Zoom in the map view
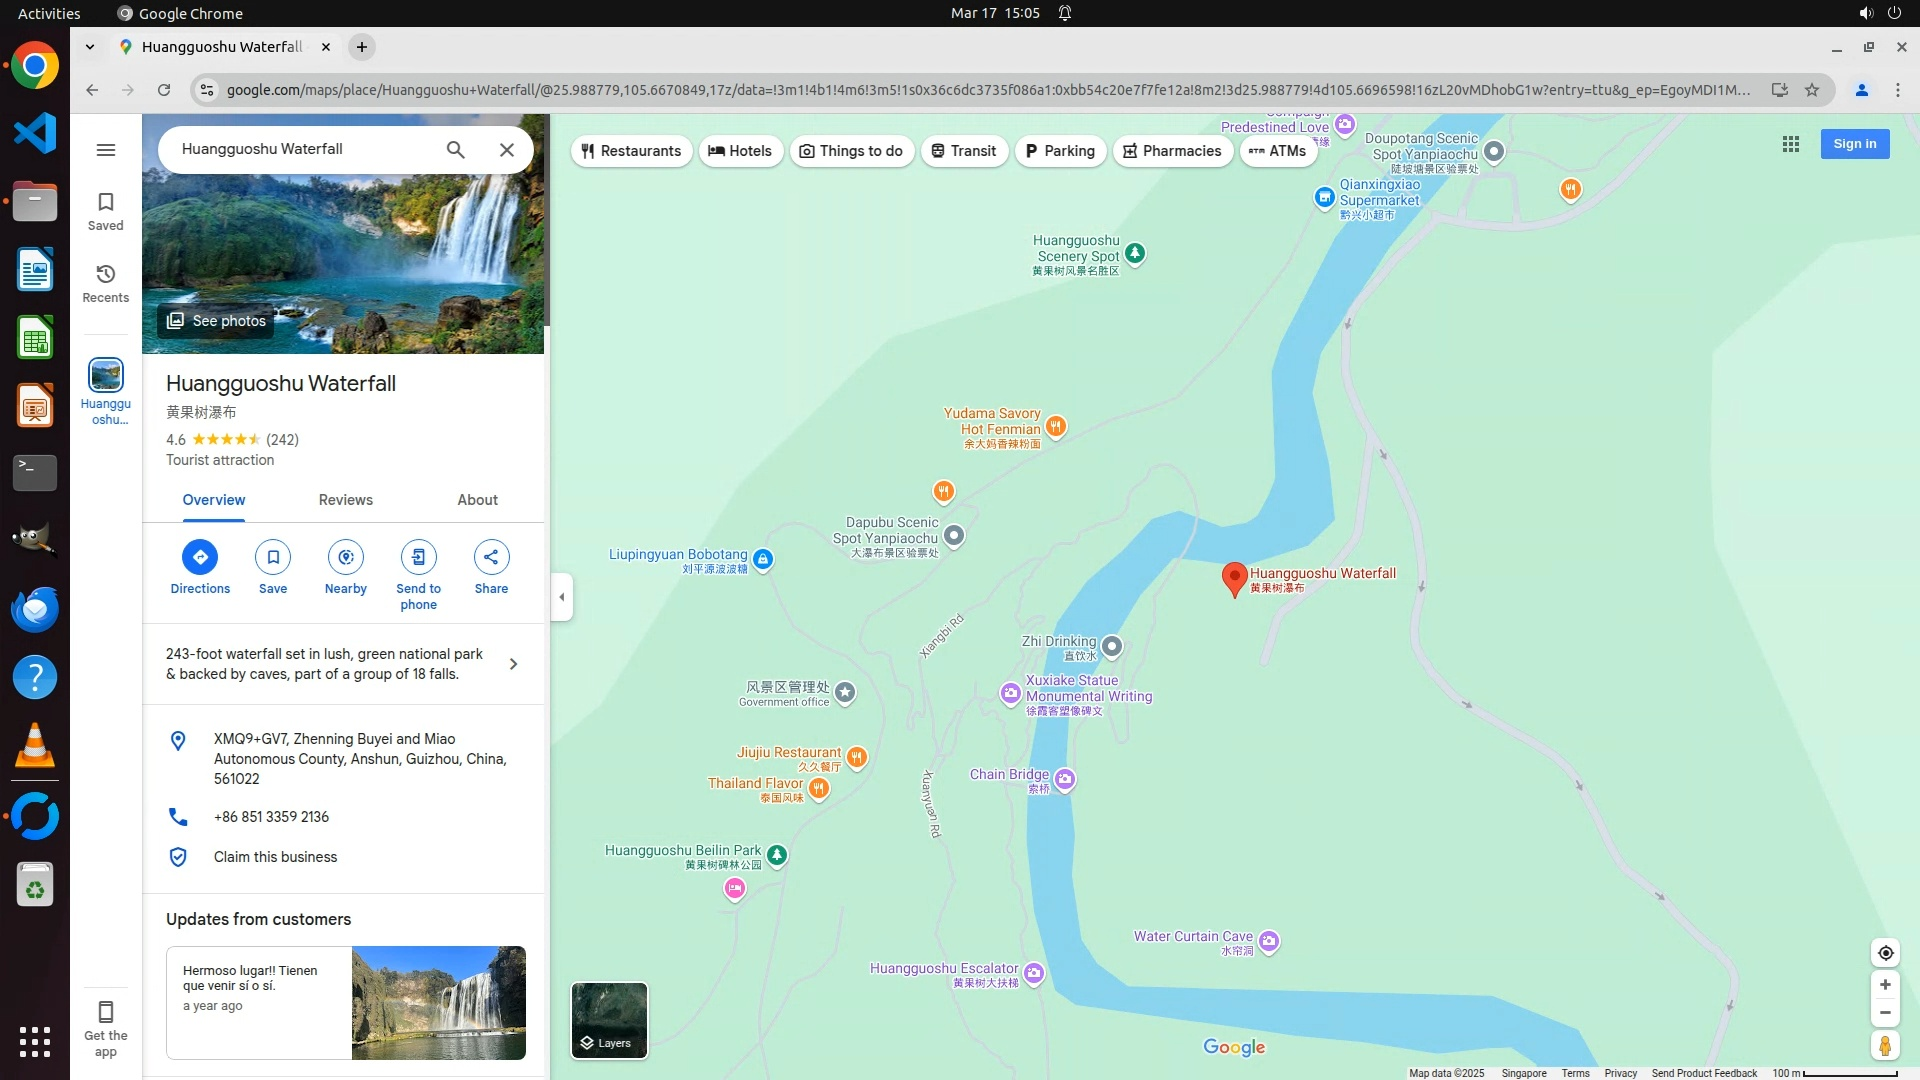This screenshot has width=1920, height=1080. click(1885, 985)
